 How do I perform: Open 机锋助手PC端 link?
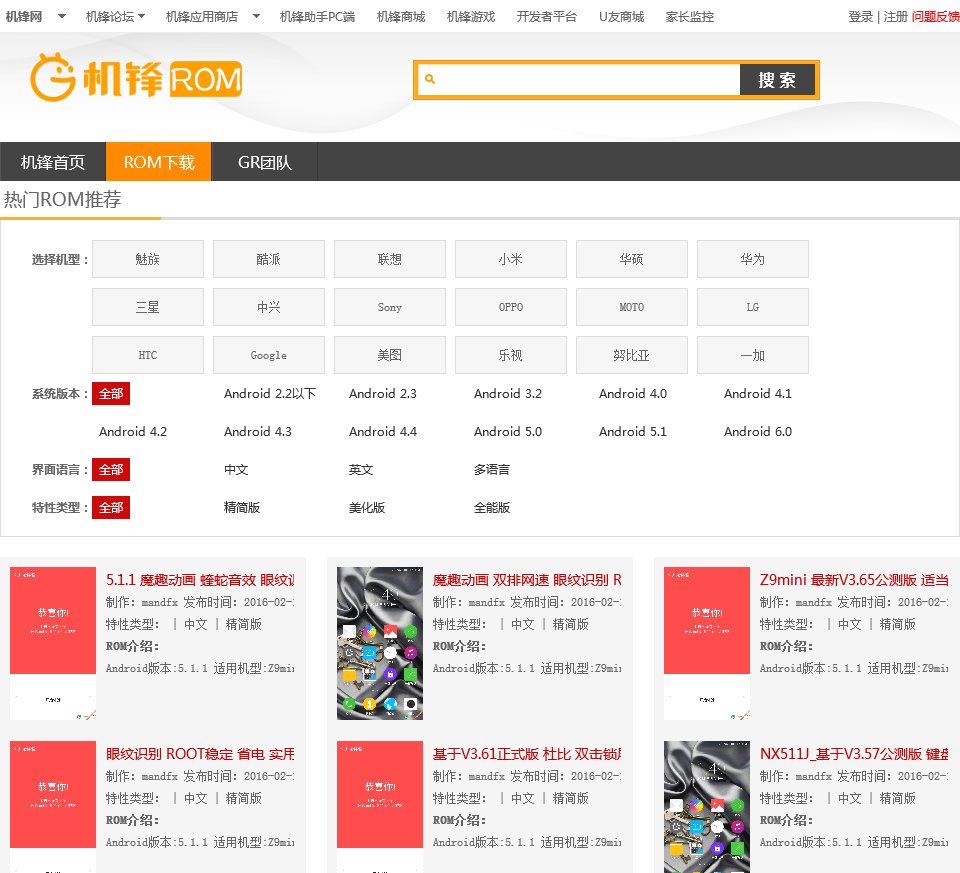pyautogui.click(x=317, y=17)
